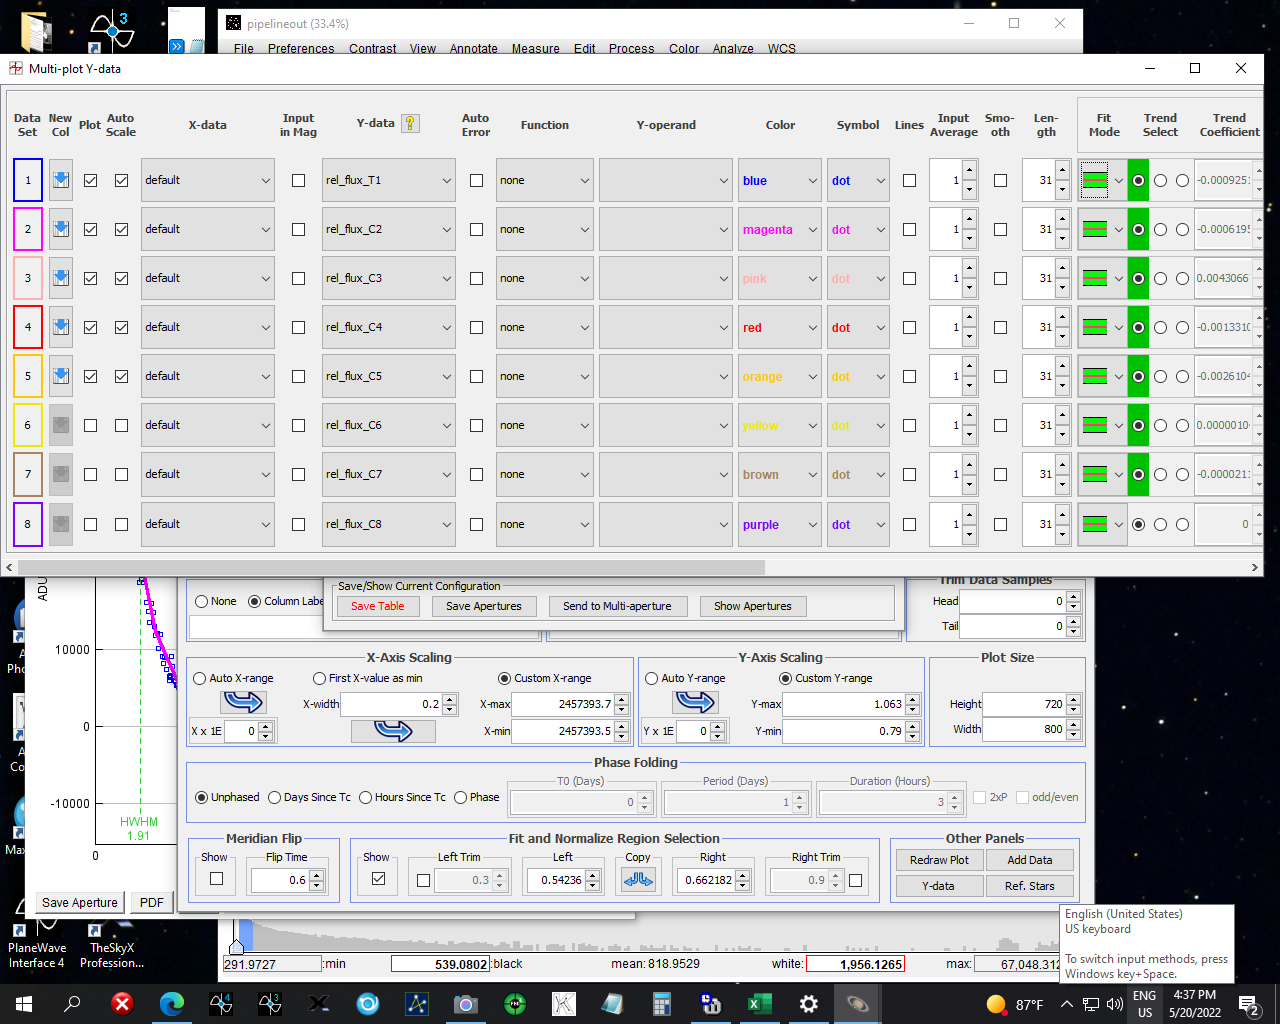Open Function dropdown for data set 4
The width and height of the screenshot is (1280, 1024).
pyautogui.click(x=544, y=327)
